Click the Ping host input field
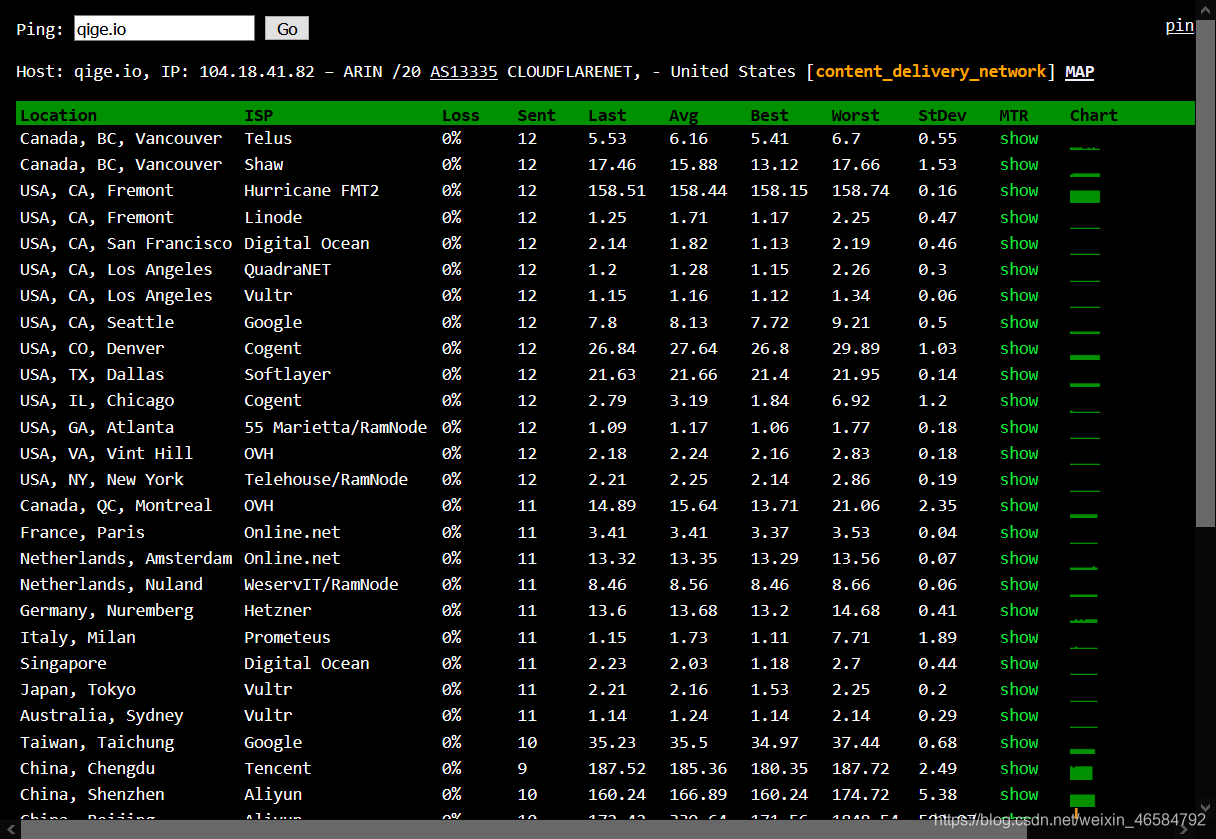The height and width of the screenshot is (839, 1216). coord(164,29)
